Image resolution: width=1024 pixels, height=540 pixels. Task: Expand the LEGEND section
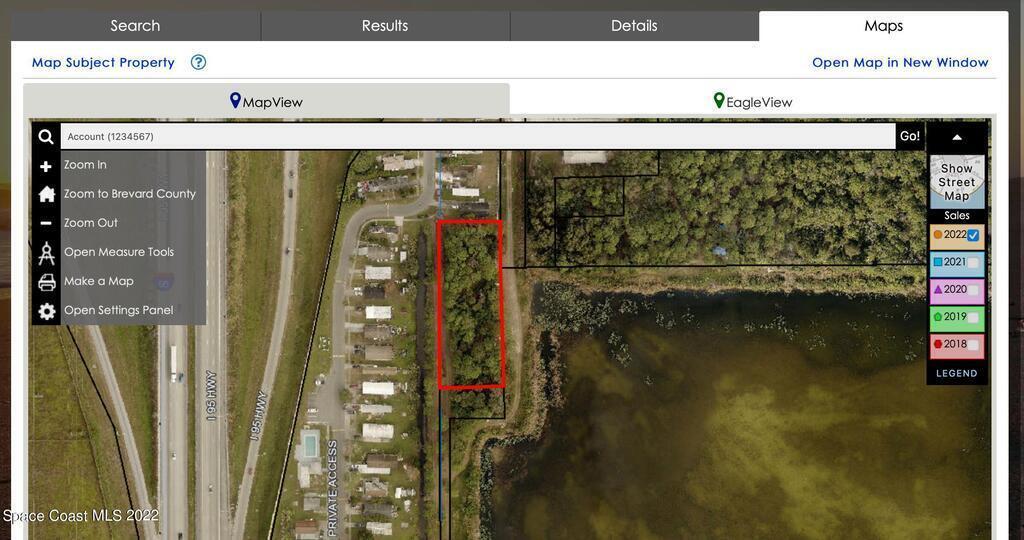pos(957,373)
